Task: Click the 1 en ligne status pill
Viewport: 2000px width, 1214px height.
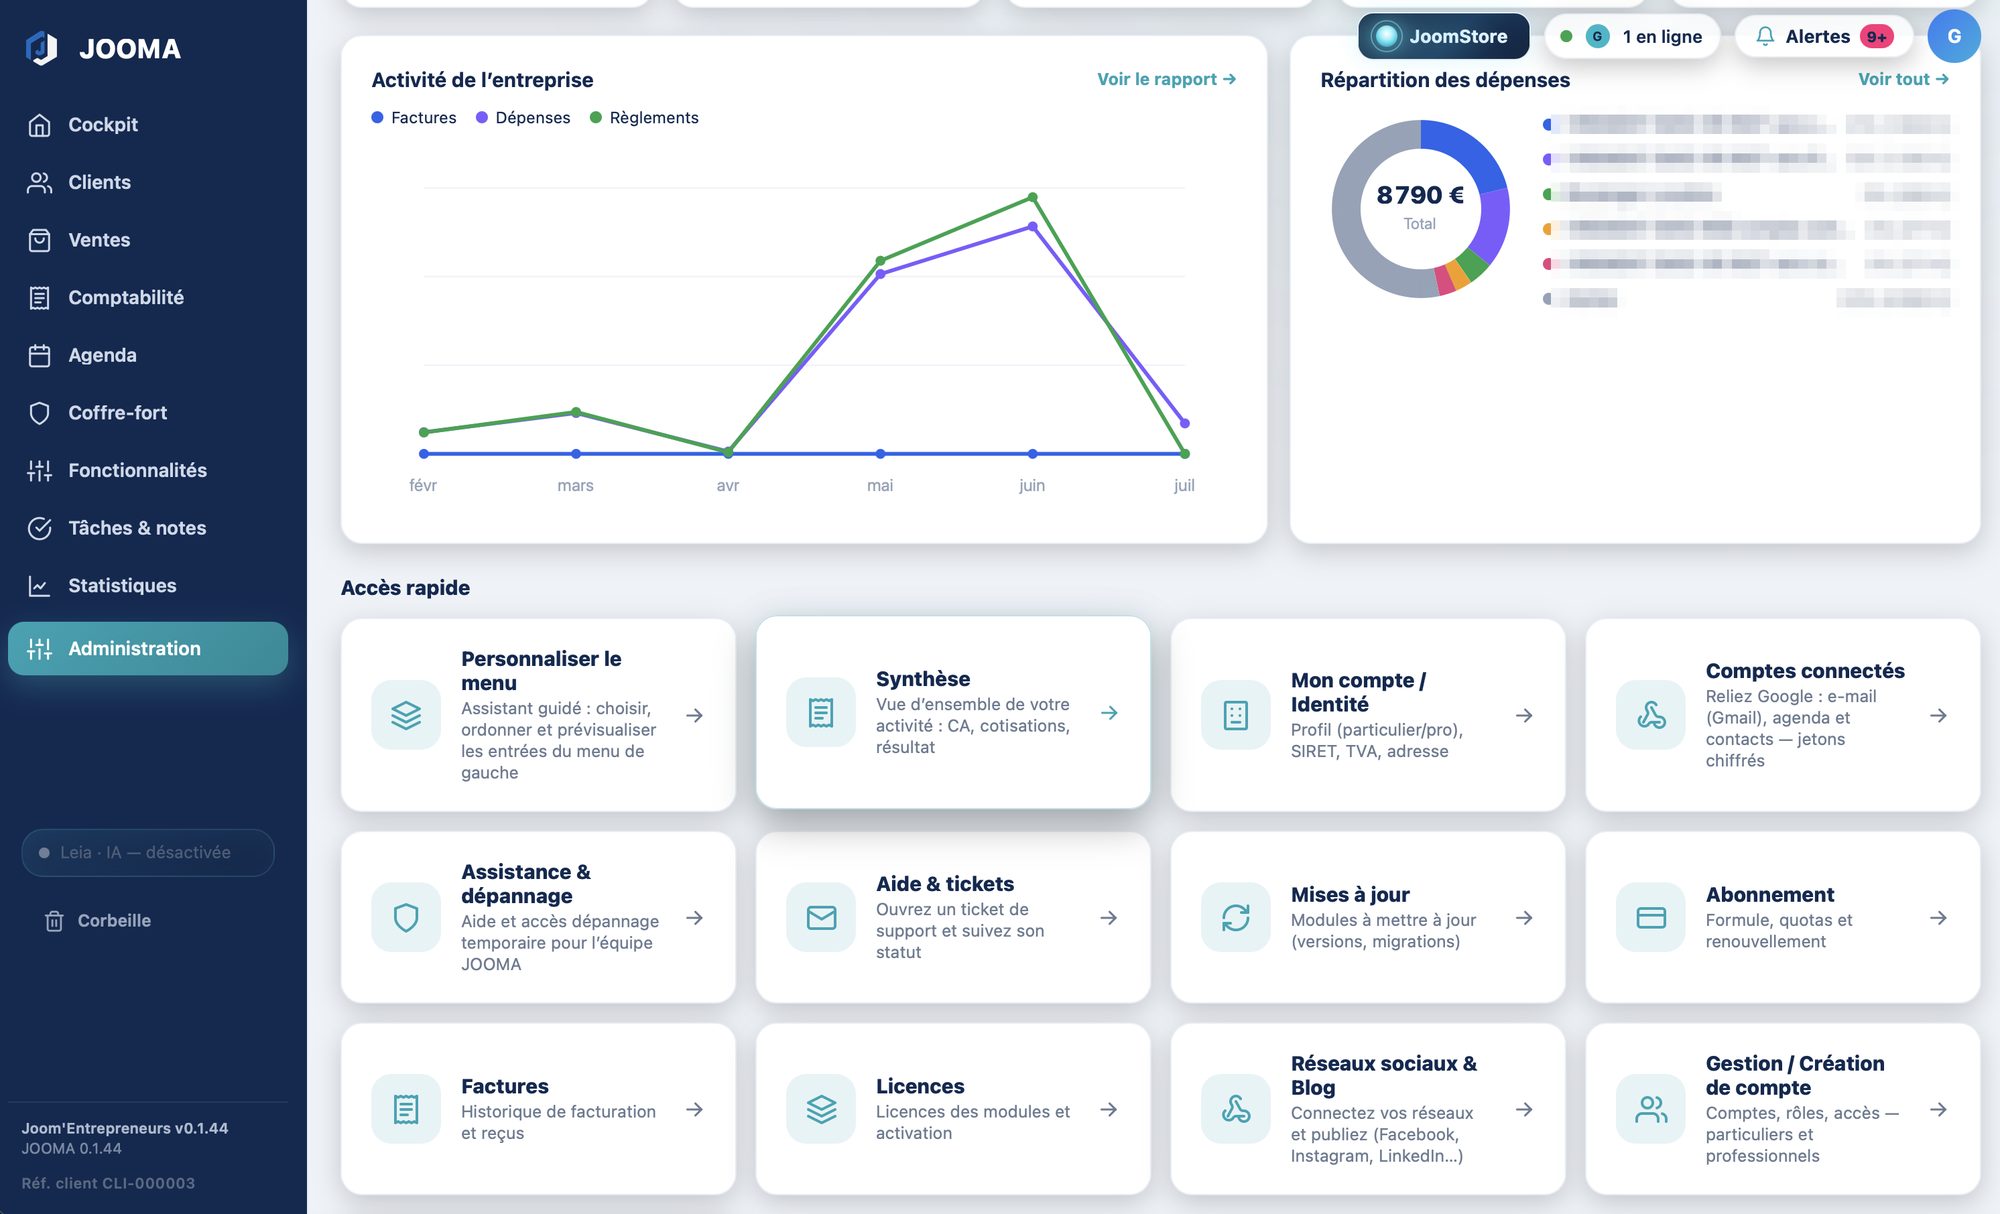Action: click(1631, 36)
